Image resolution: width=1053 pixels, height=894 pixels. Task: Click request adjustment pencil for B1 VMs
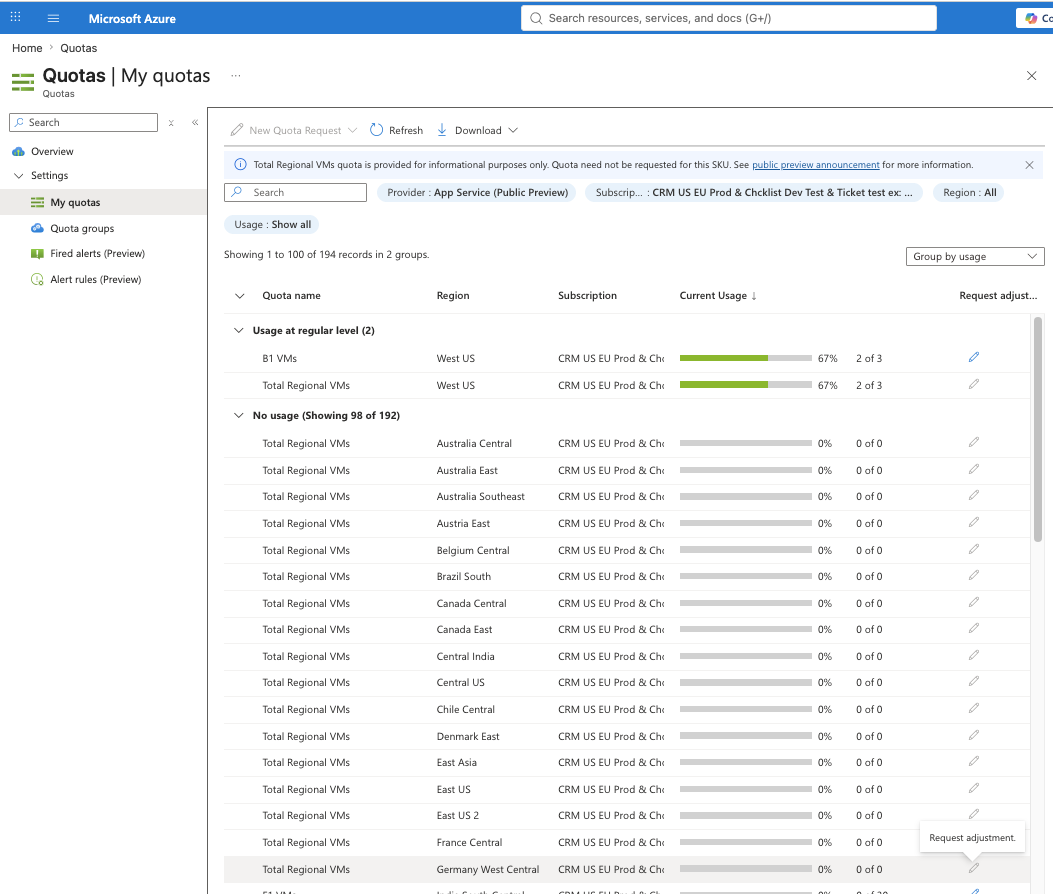click(974, 357)
